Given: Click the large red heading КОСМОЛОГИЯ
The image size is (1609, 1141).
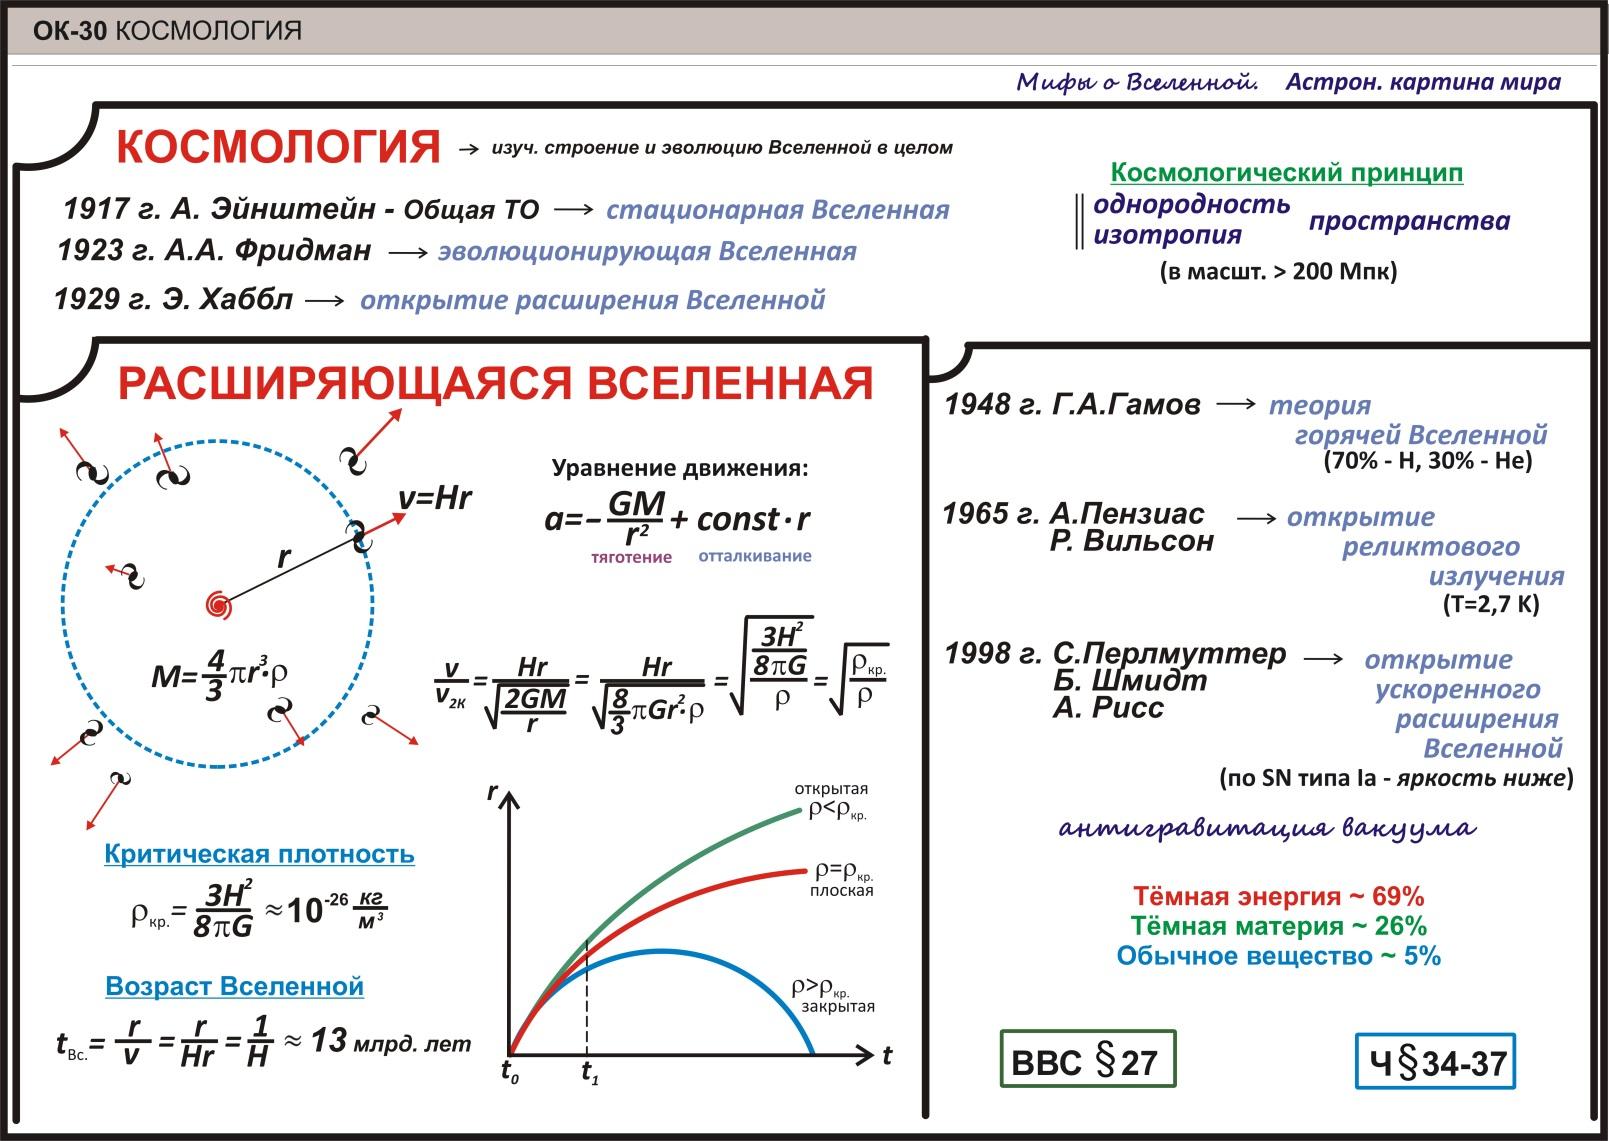Looking at the screenshot, I should tap(279, 147).
